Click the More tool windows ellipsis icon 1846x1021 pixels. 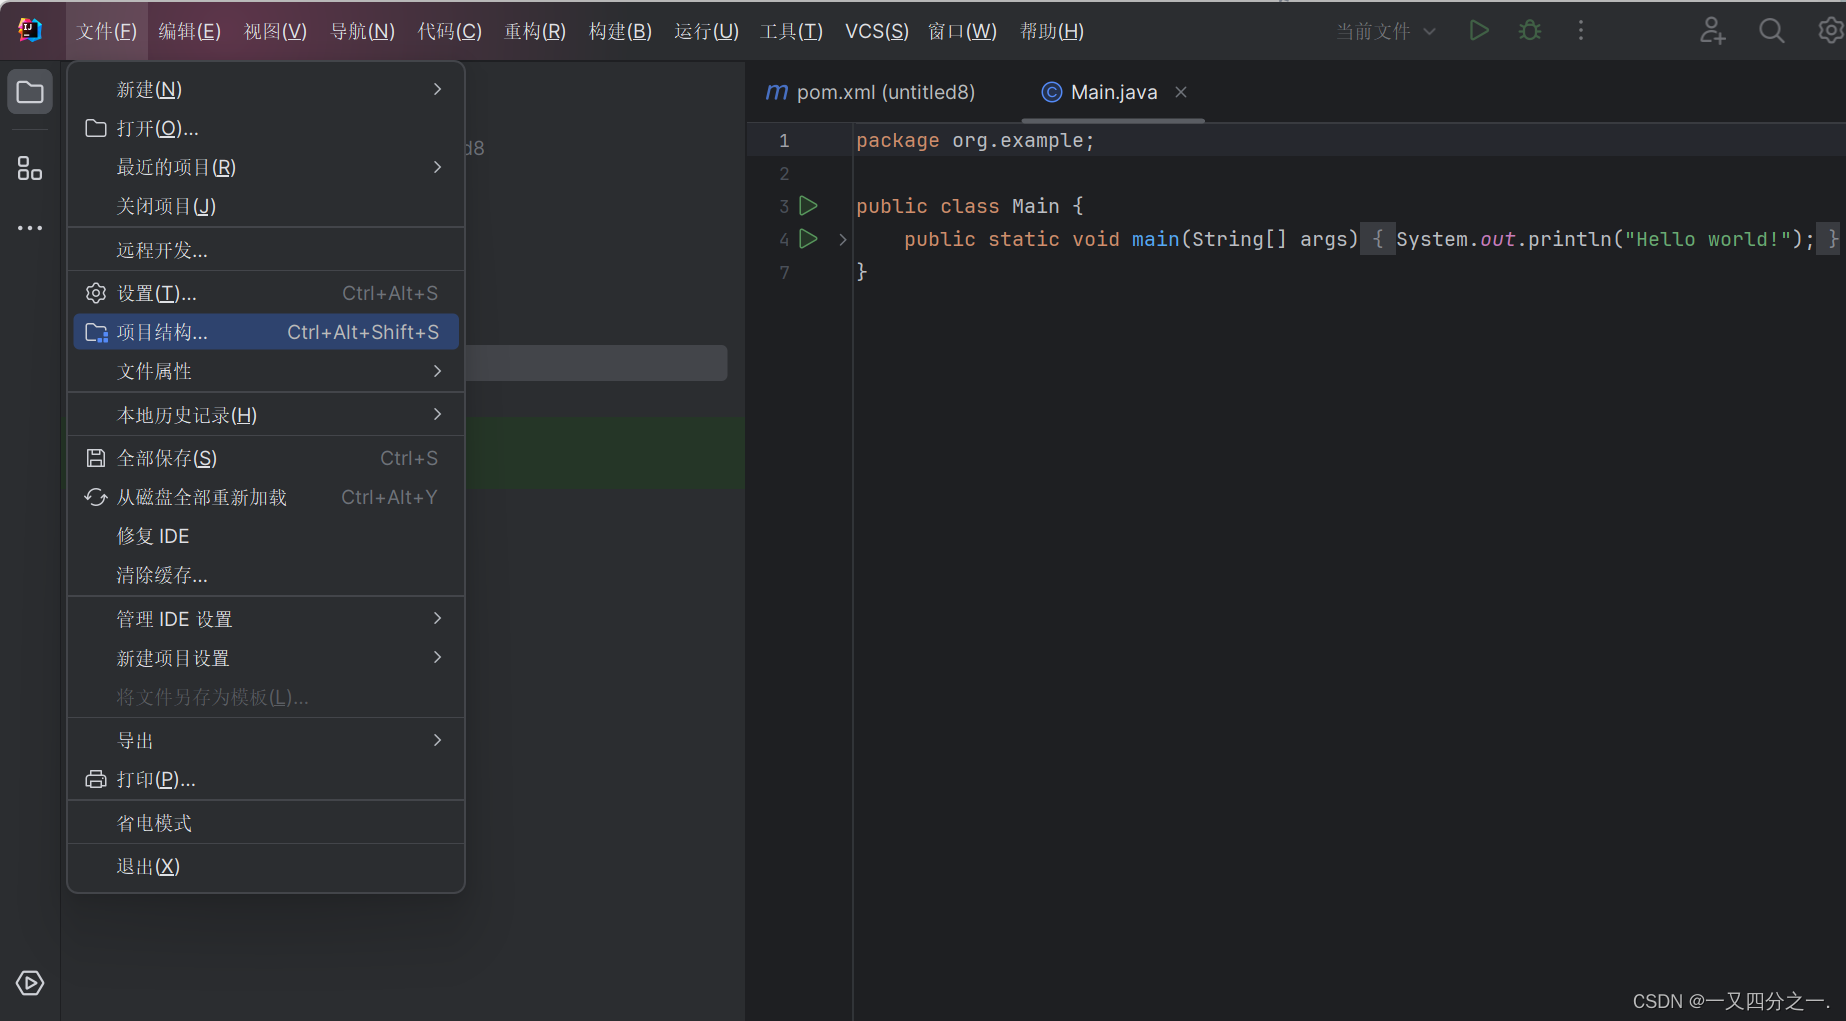click(x=30, y=228)
